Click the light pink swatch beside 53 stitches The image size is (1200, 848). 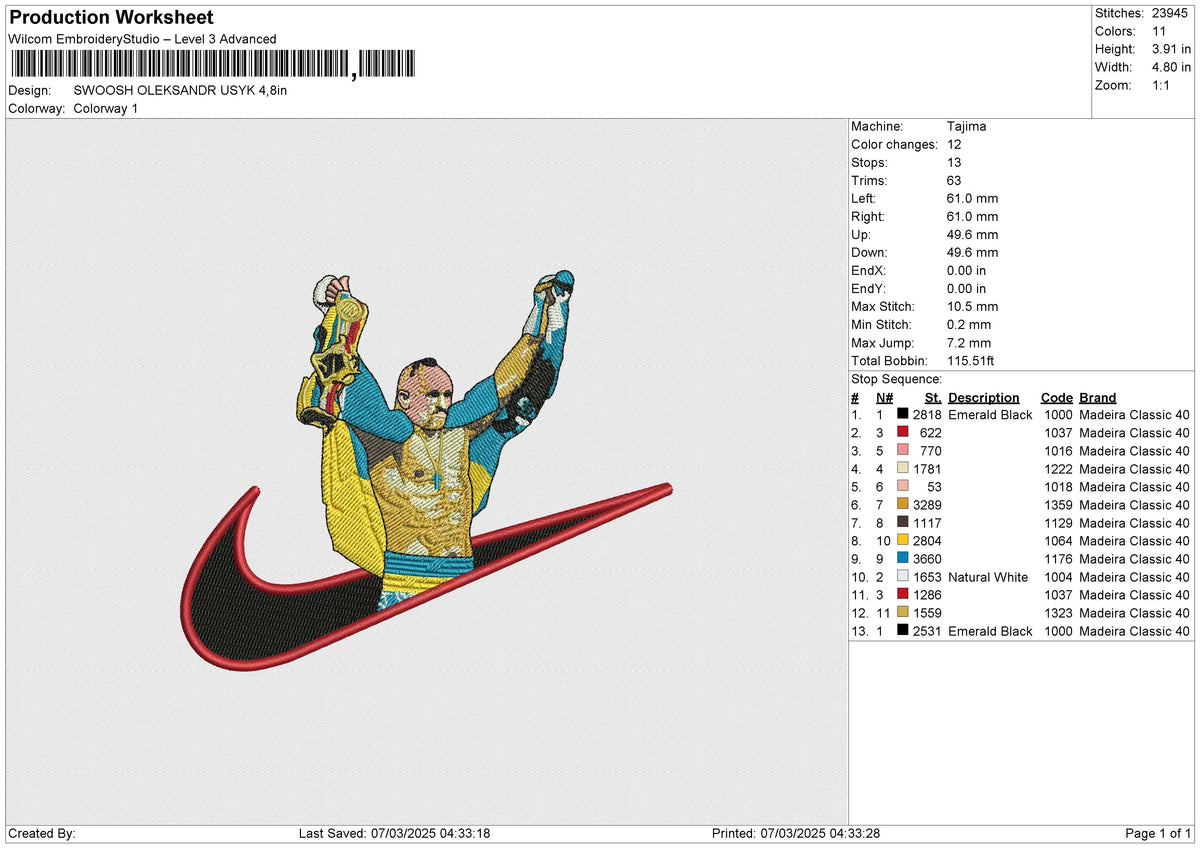click(902, 486)
